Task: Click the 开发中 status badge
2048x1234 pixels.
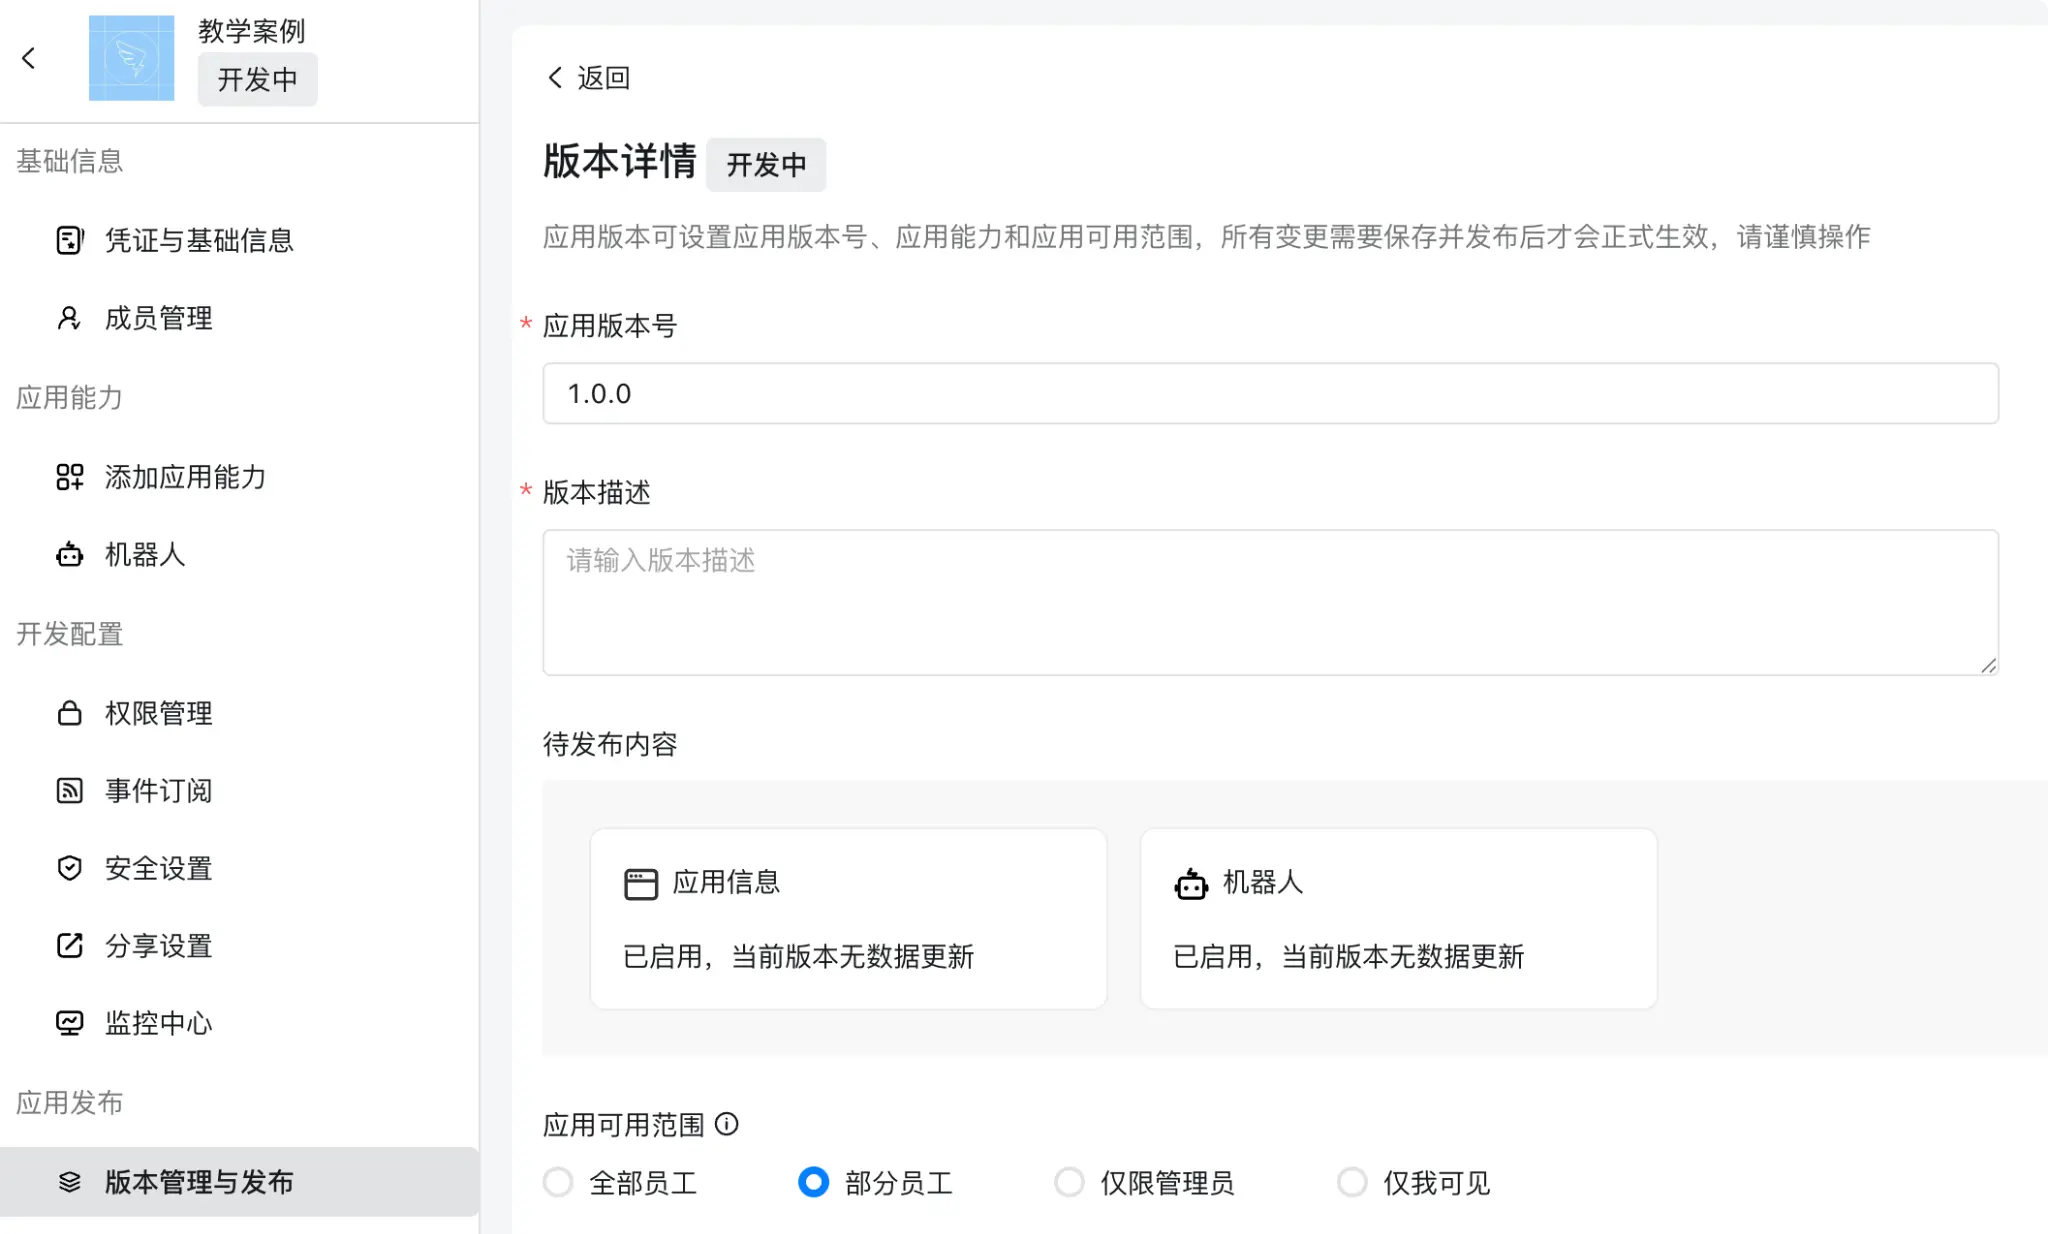Action: pyautogui.click(x=766, y=164)
